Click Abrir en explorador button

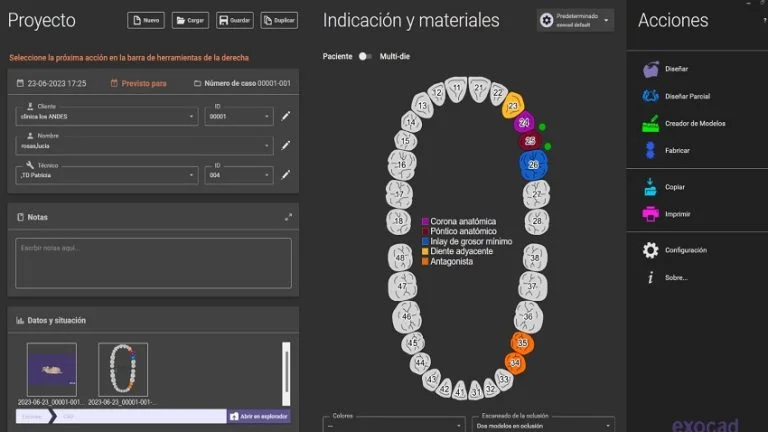click(259, 416)
